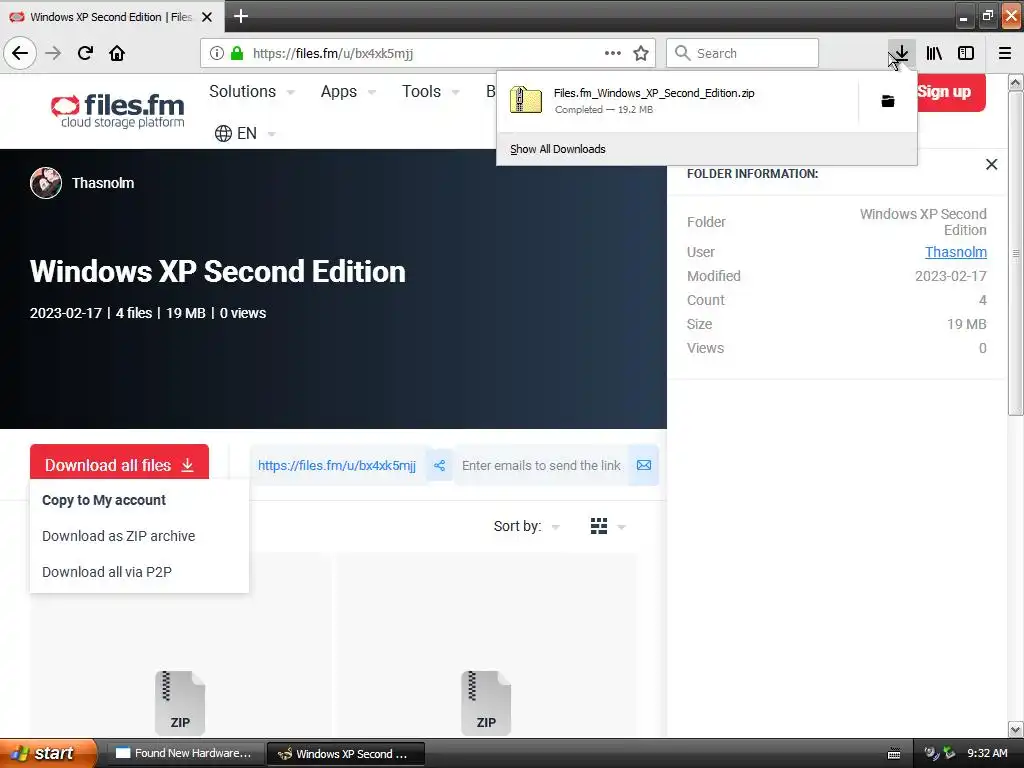This screenshot has height=768, width=1024.
Task: Open the Firefox hamburger menu
Action: [x=1005, y=53]
